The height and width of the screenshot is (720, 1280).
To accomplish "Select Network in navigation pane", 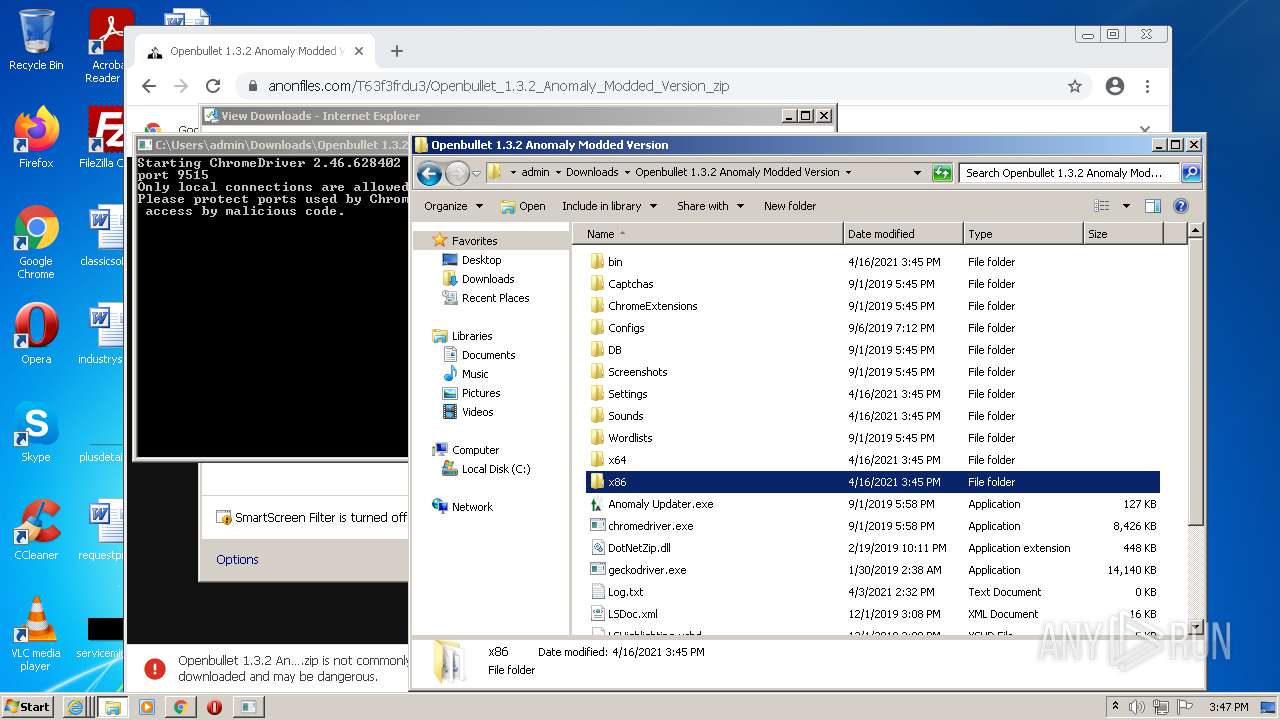I will point(472,507).
